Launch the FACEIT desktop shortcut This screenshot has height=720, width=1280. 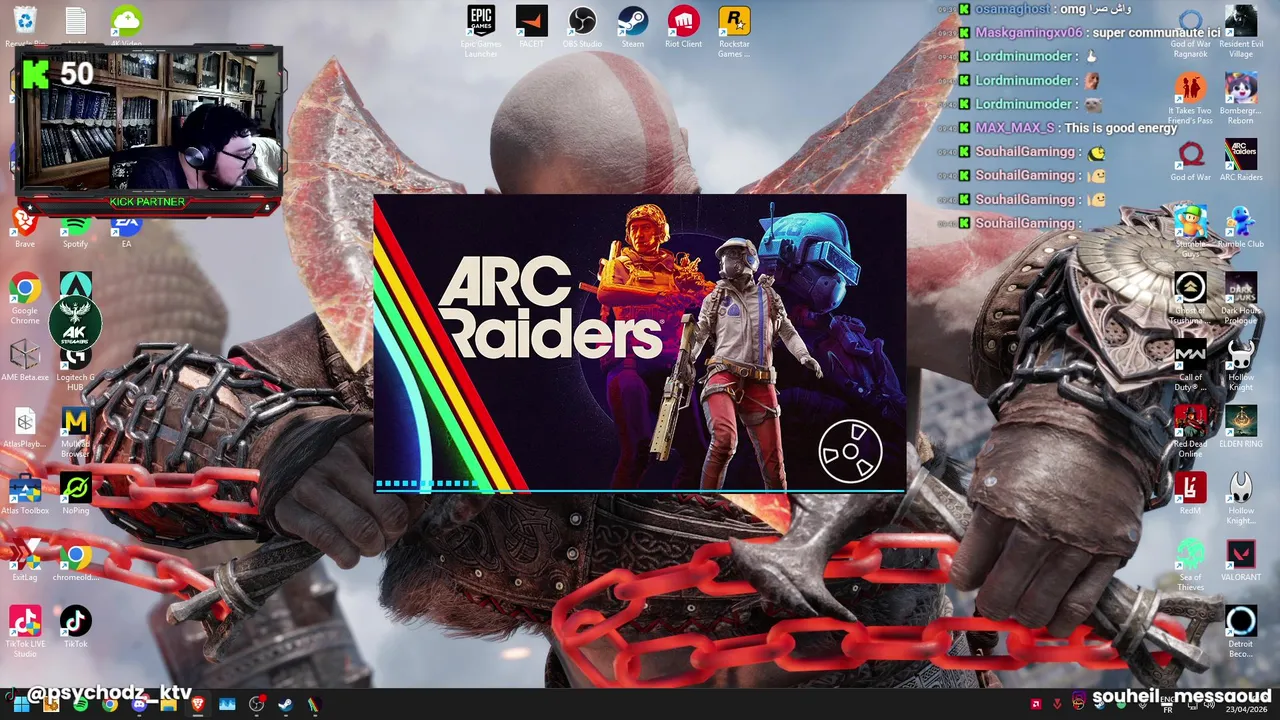click(x=532, y=28)
